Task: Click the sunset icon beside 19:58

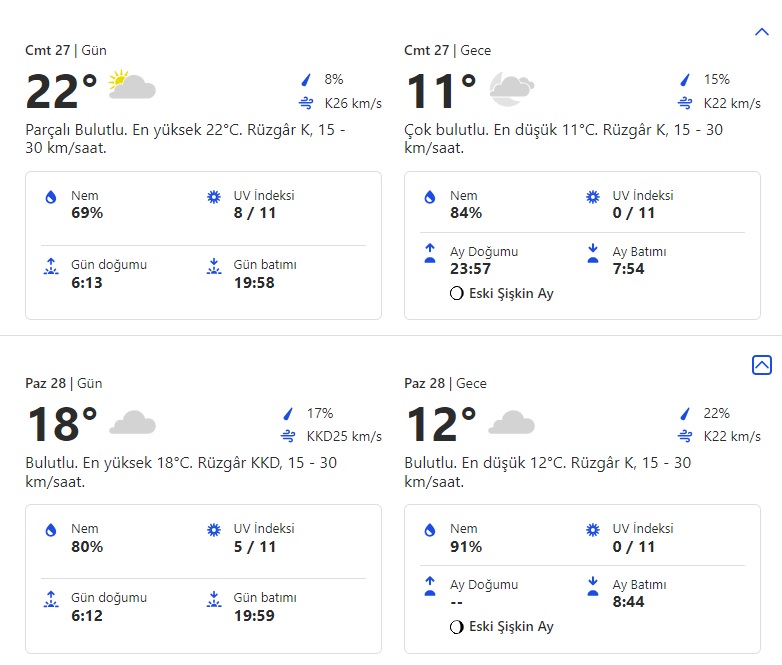Action: (x=213, y=267)
